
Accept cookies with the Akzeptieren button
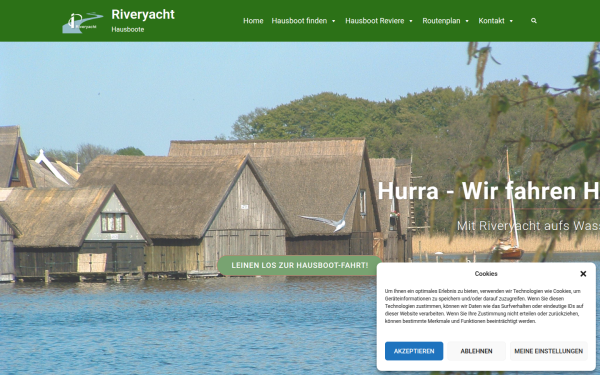(414, 351)
